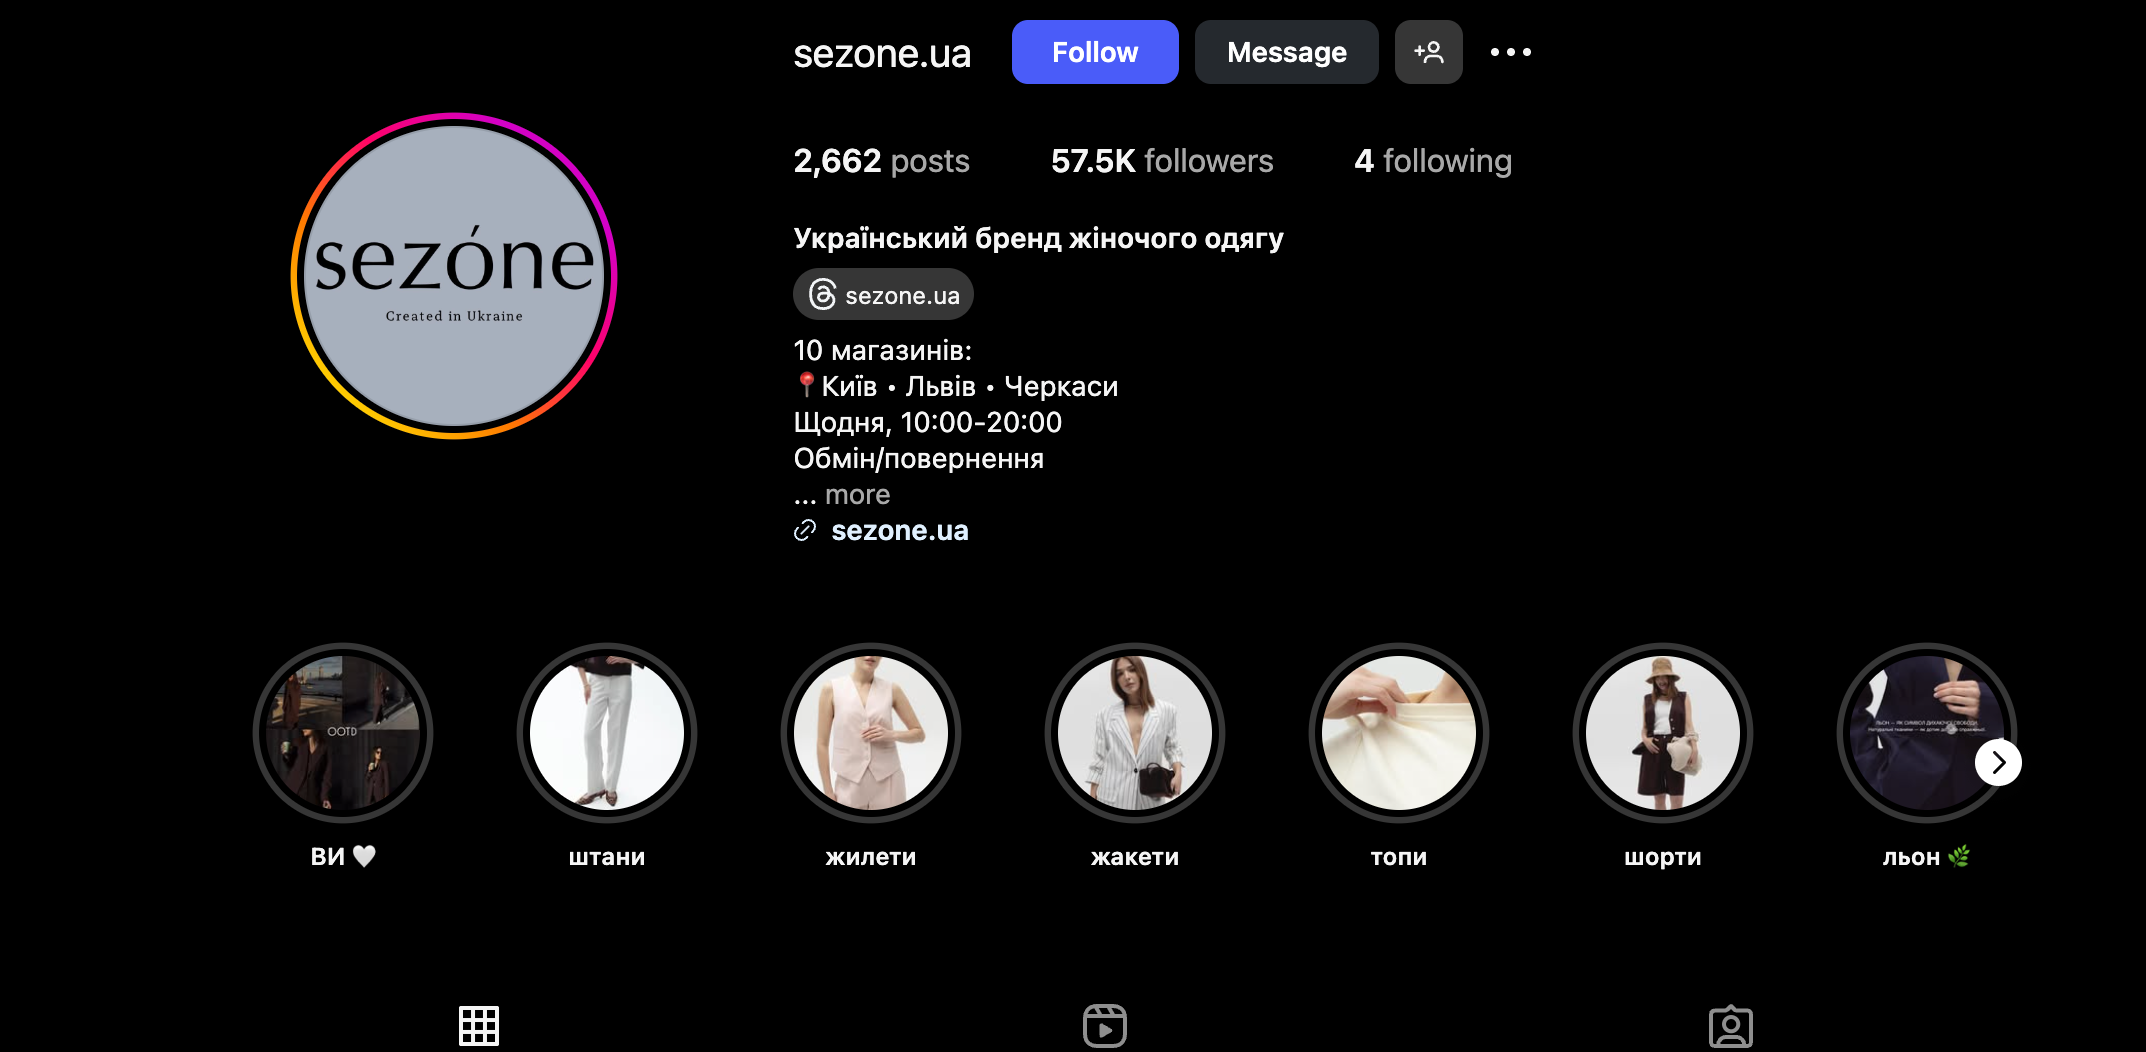Viewport: 2146px width, 1052px height.
Task: Open the ВИ highlight
Action: [x=343, y=733]
